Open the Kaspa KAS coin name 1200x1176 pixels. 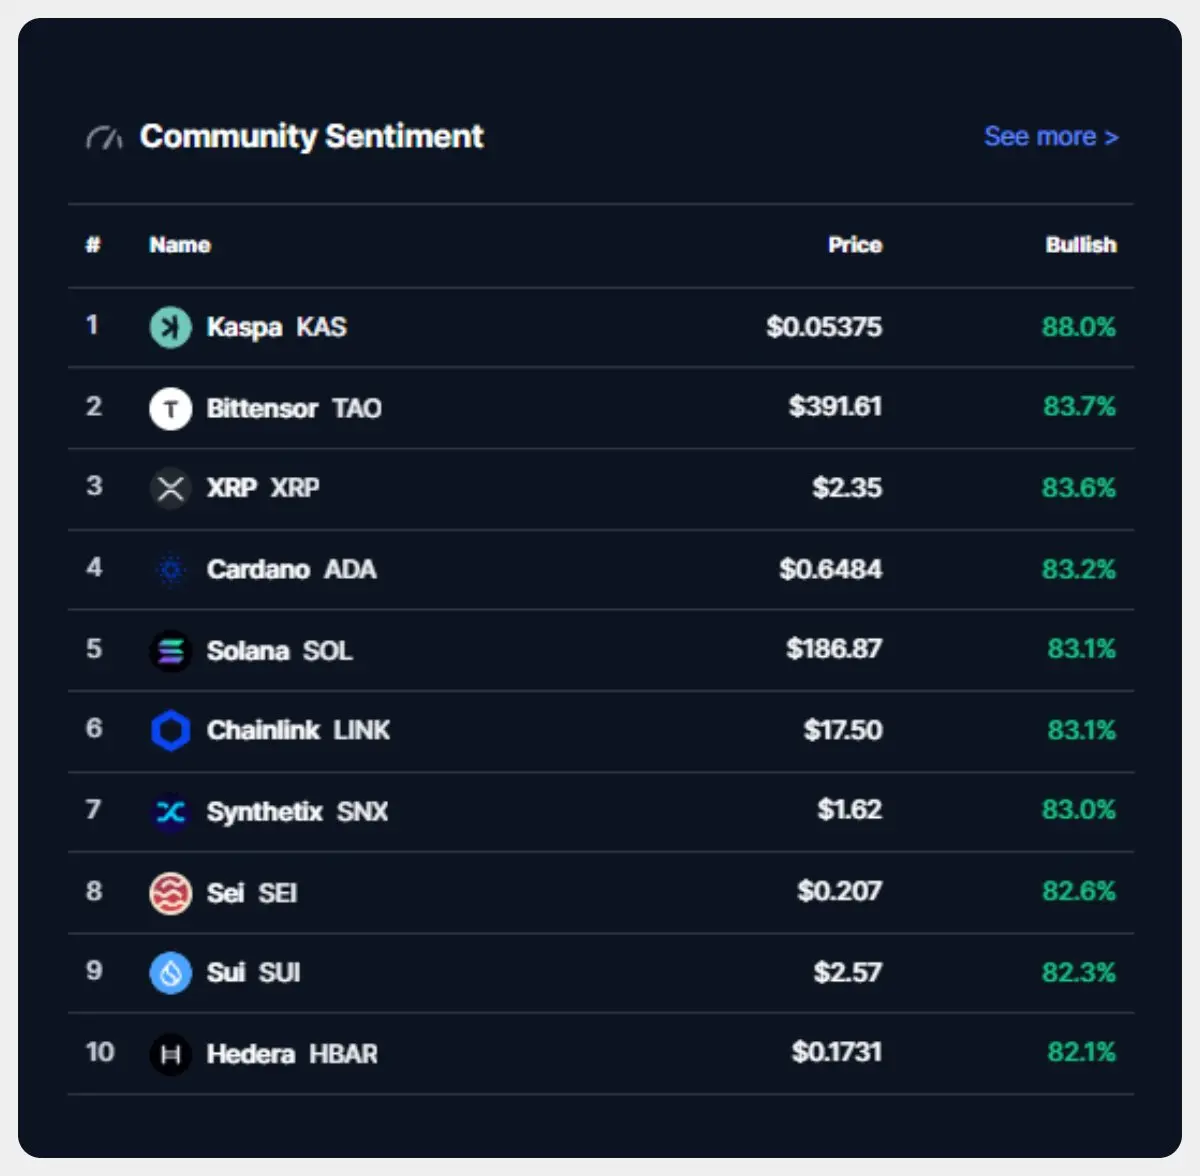coord(277,327)
